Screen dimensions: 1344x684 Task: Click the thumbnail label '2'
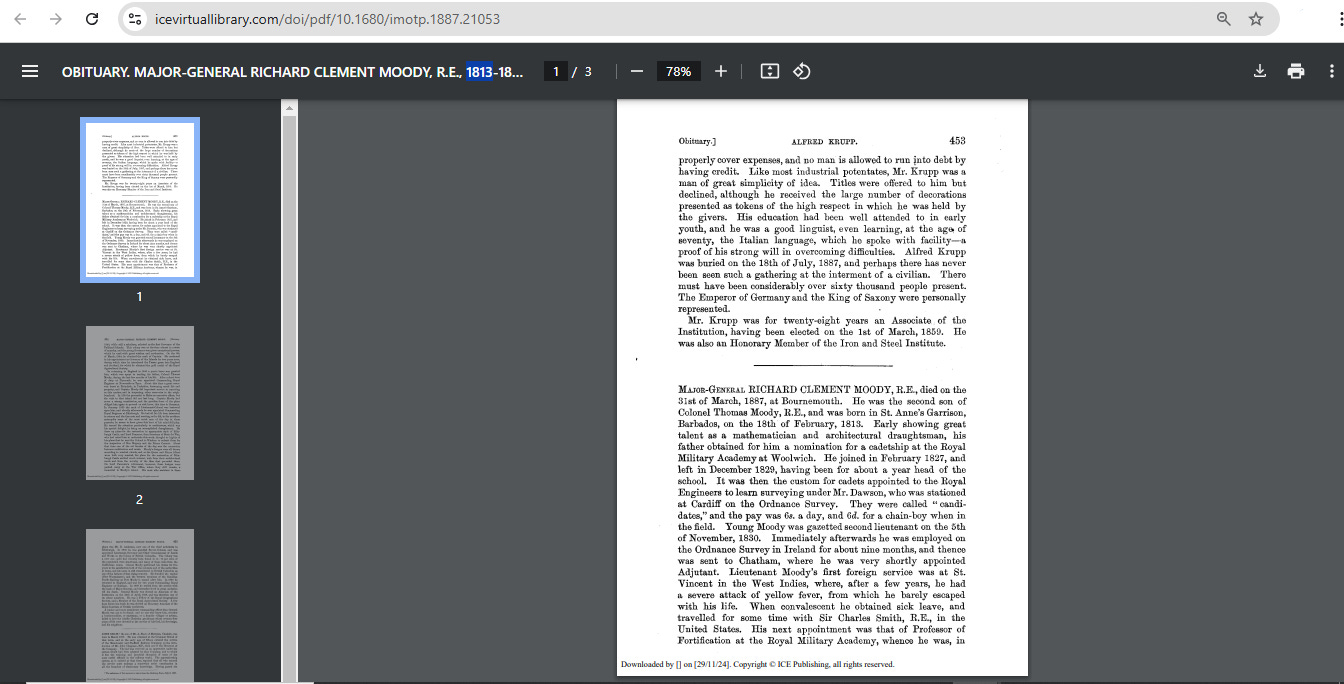pyautogui.click(x=140, y=499)
